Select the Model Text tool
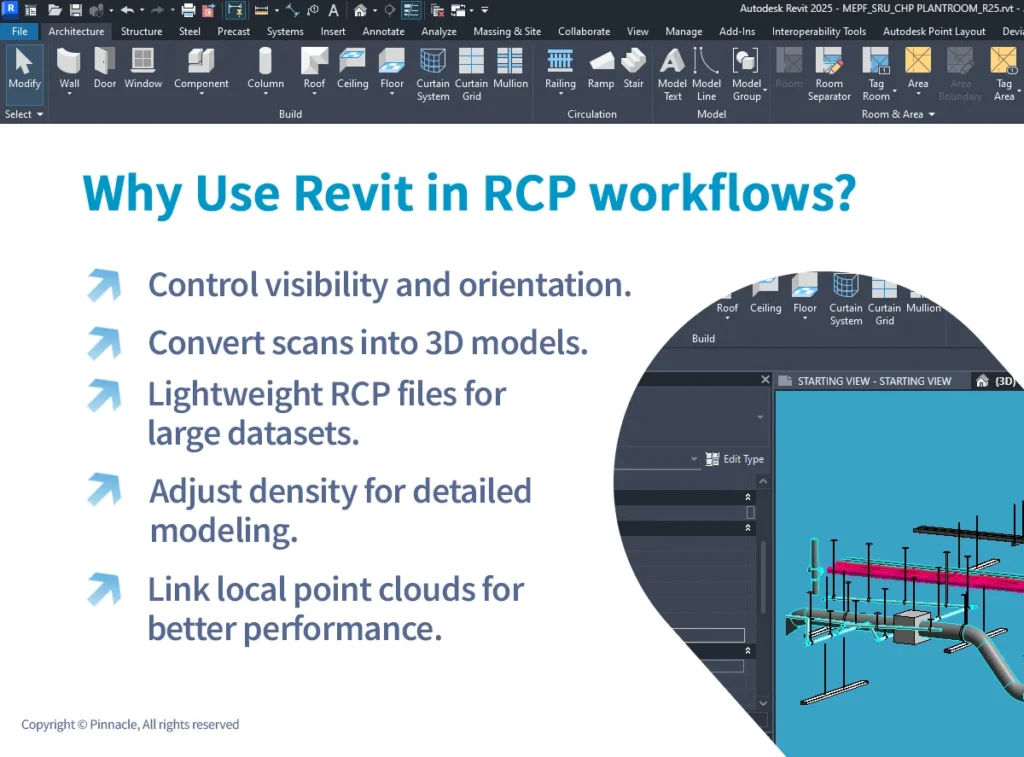The width and height of the screenshot is (1024, 757). (672, 74)
